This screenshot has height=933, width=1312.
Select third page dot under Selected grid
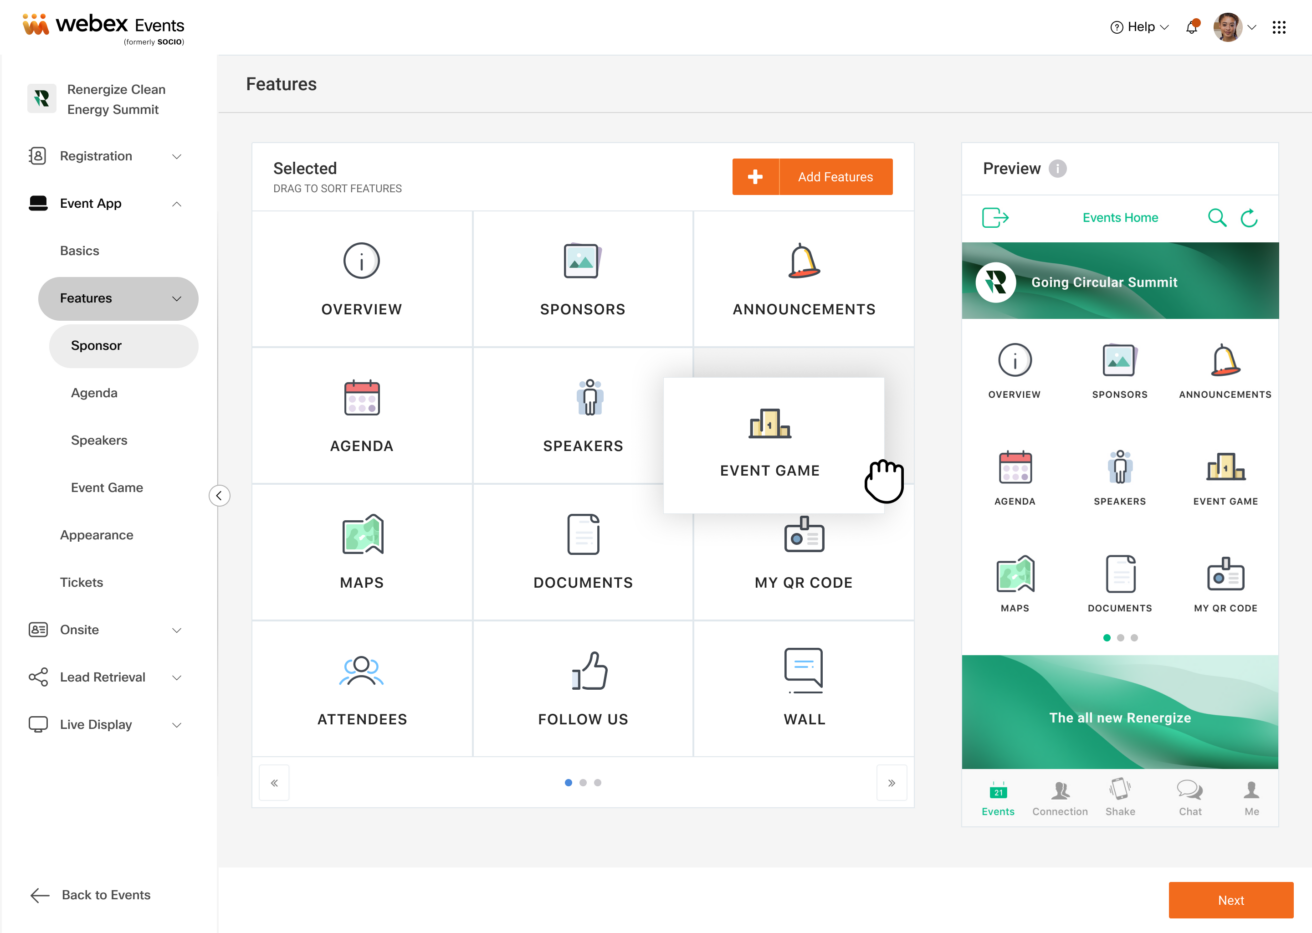click(x=598, y=783)
